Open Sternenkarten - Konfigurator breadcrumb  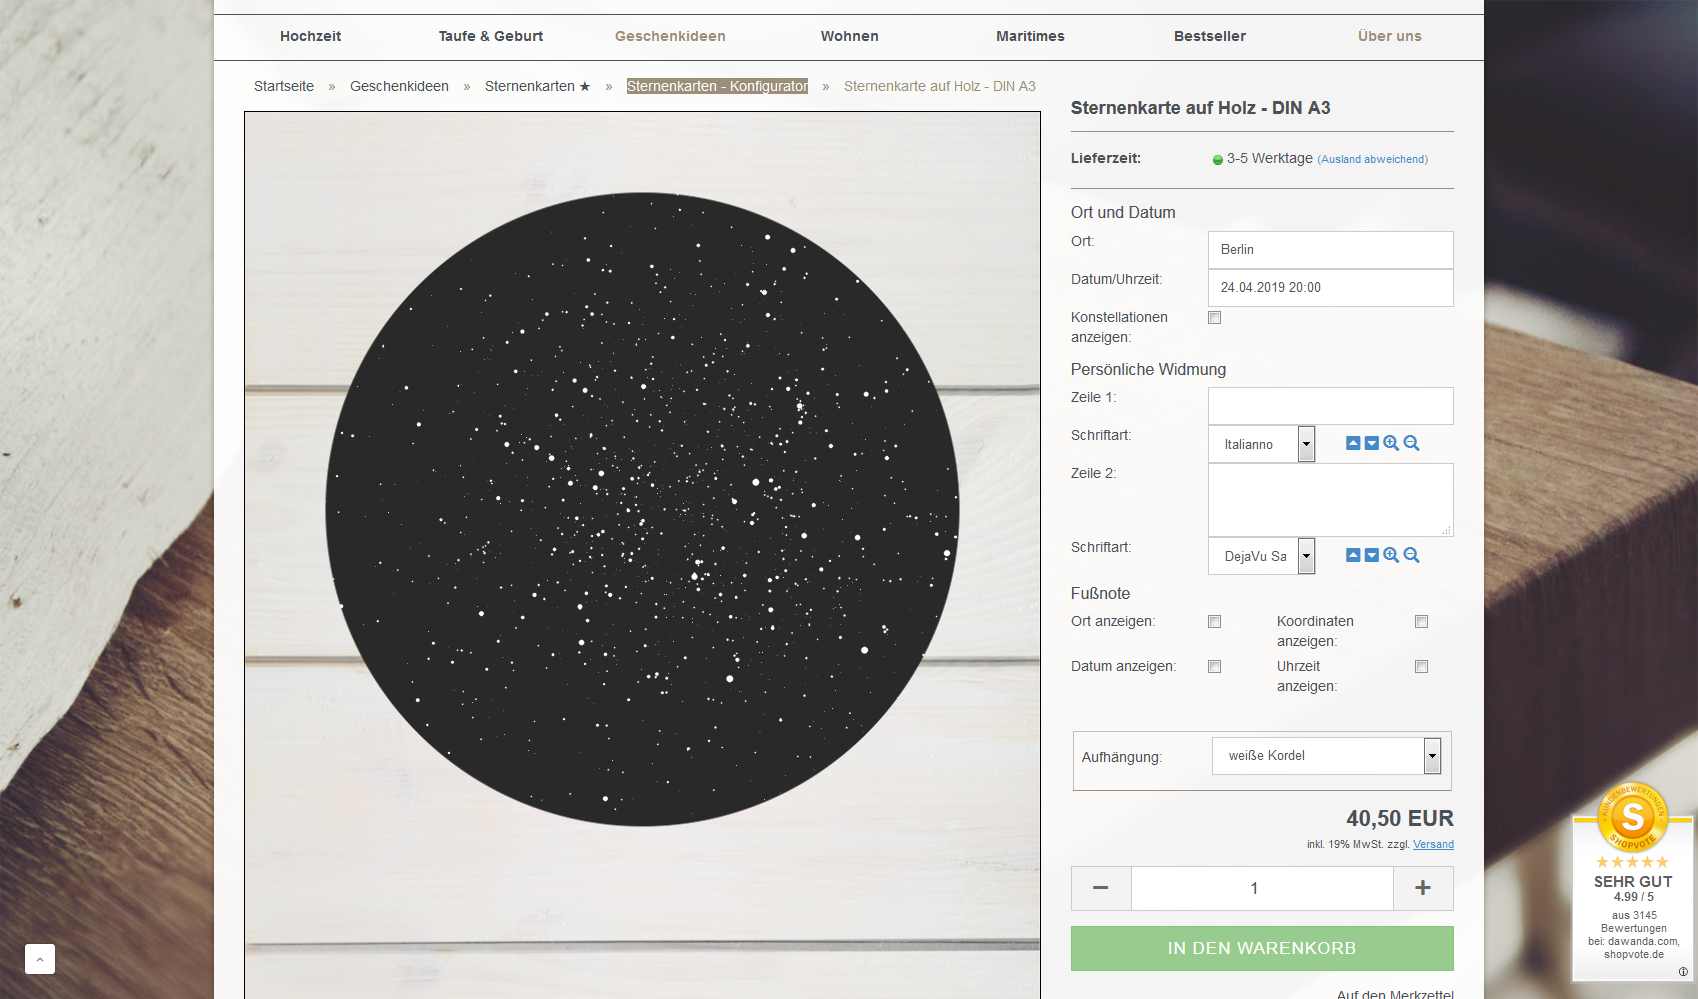[717, 86]
